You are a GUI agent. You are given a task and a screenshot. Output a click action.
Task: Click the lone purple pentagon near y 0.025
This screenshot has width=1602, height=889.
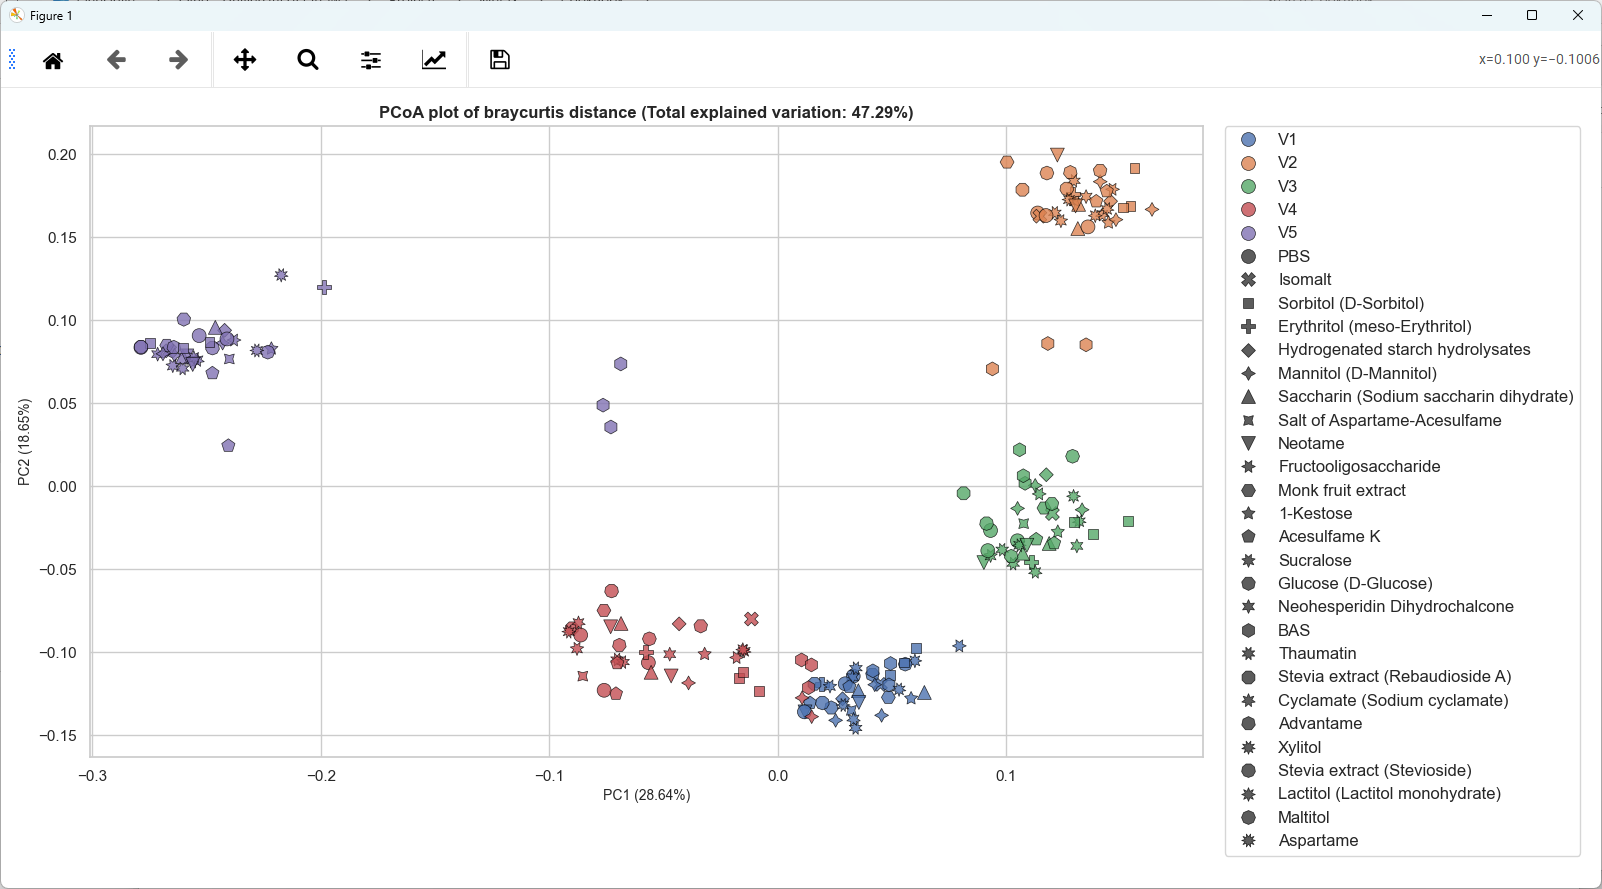[x=228, y=445]
